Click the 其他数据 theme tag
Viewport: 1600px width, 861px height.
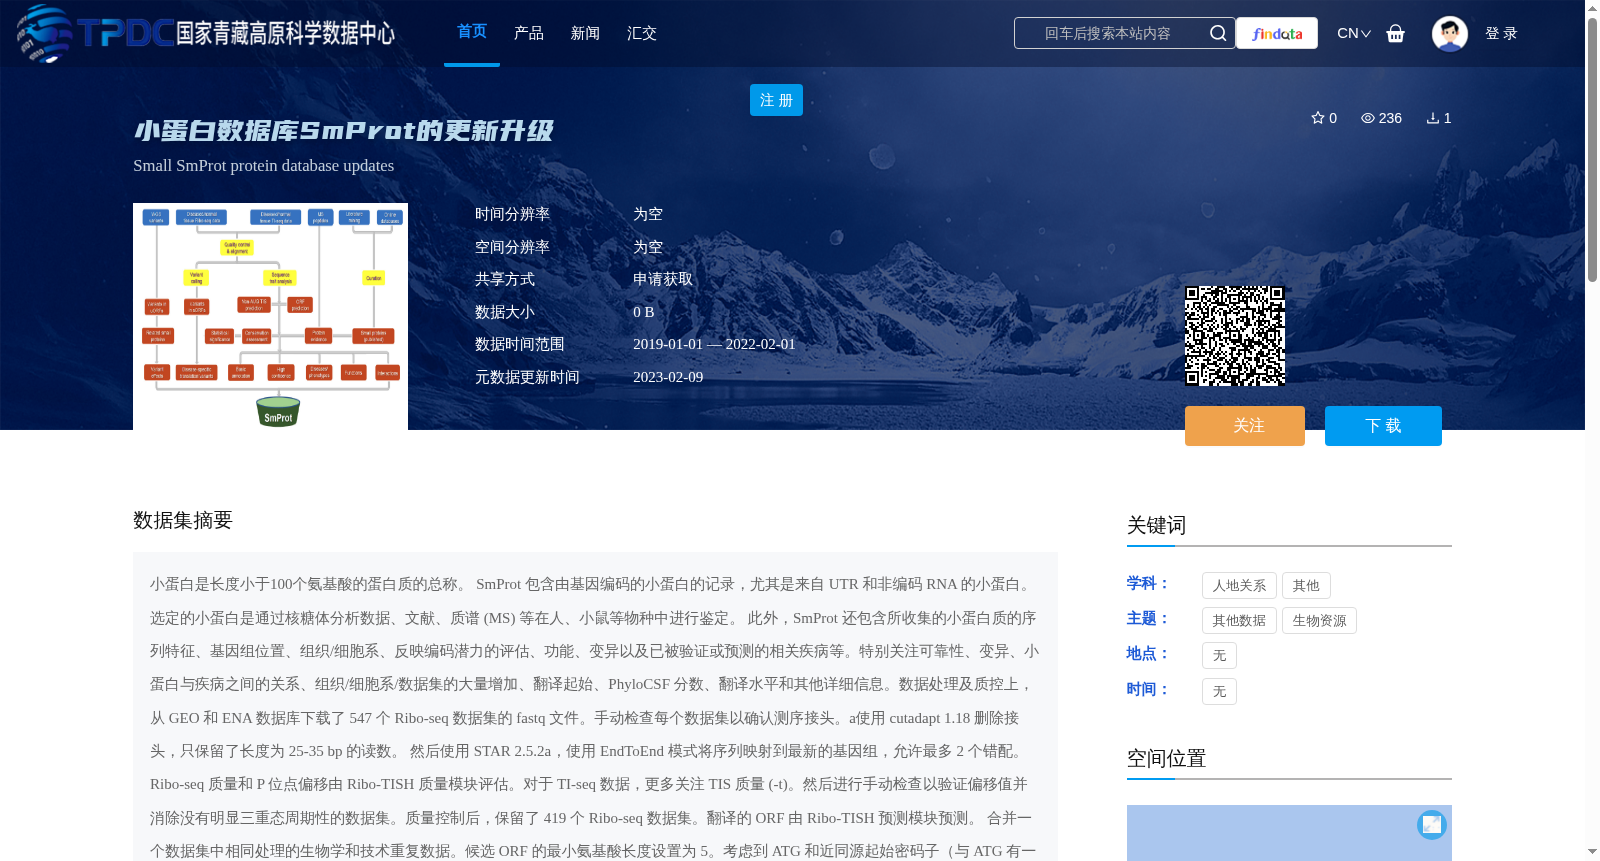pos(1239,620)
